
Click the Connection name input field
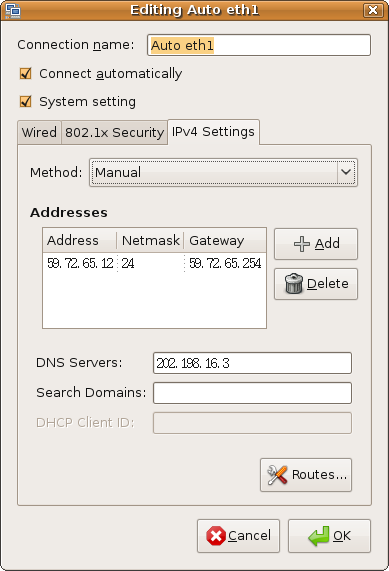[259, 45]
